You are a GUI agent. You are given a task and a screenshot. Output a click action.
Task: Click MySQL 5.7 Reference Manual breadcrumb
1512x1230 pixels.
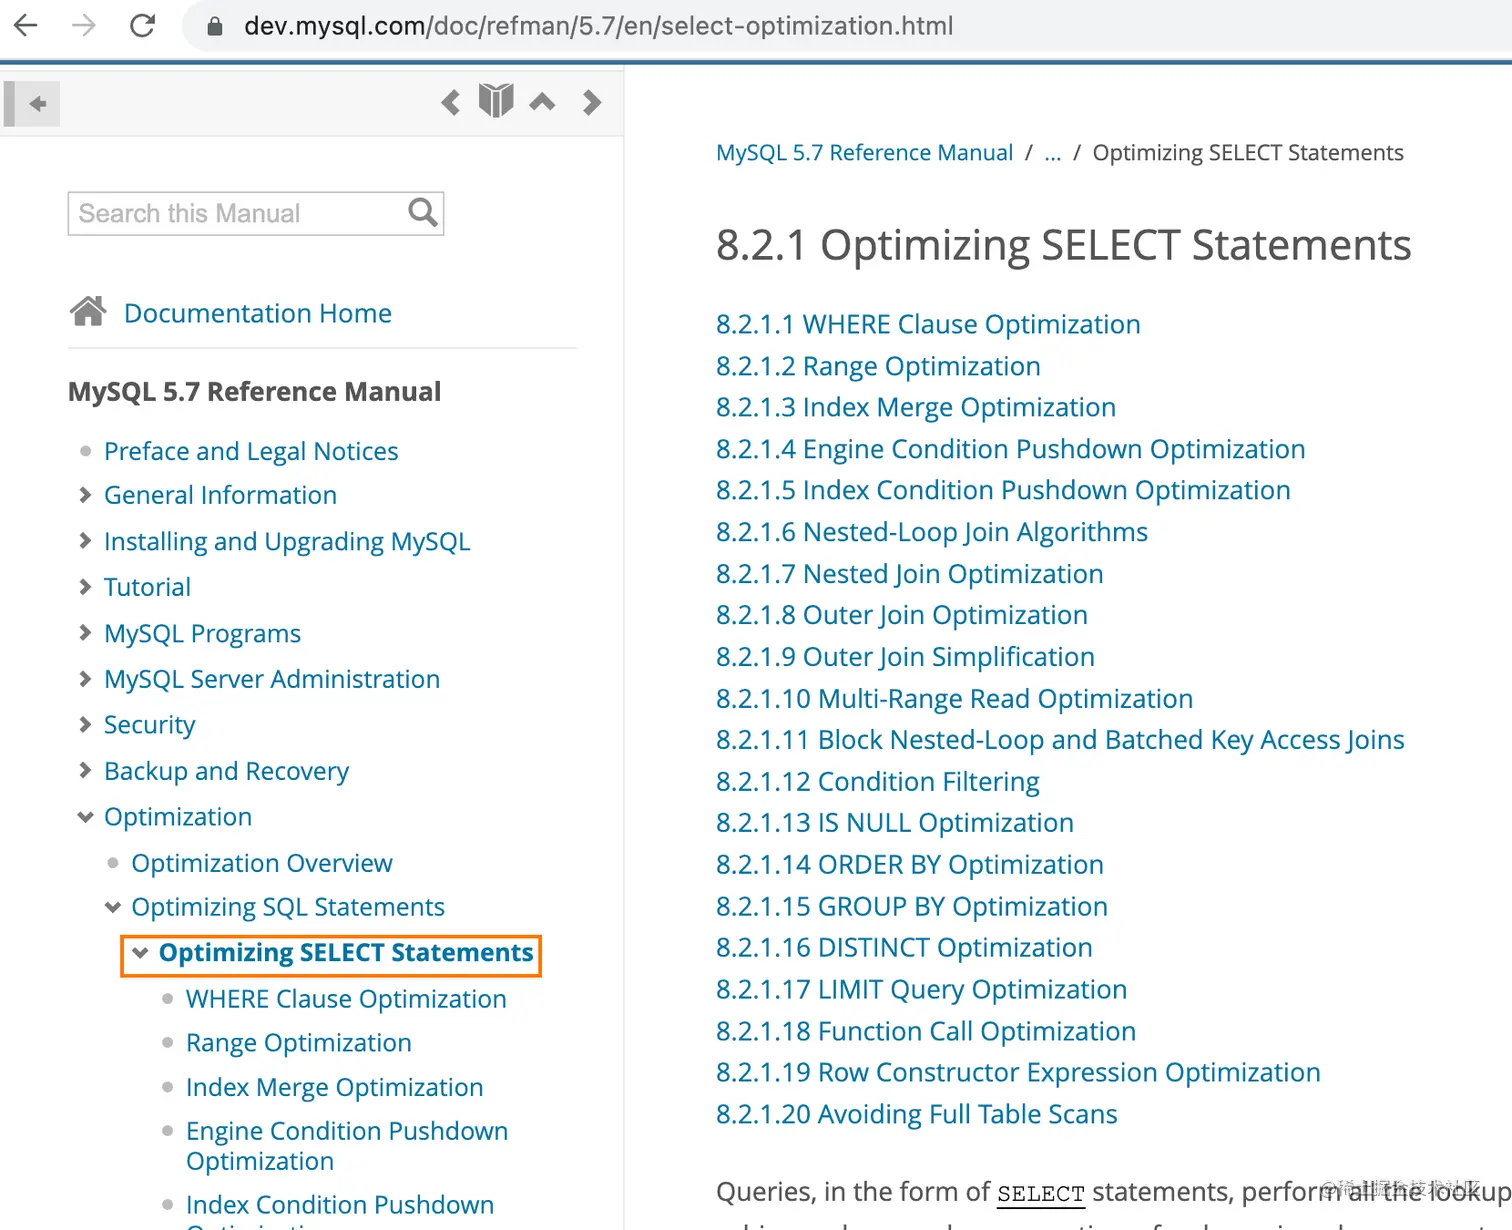(864, 153)
